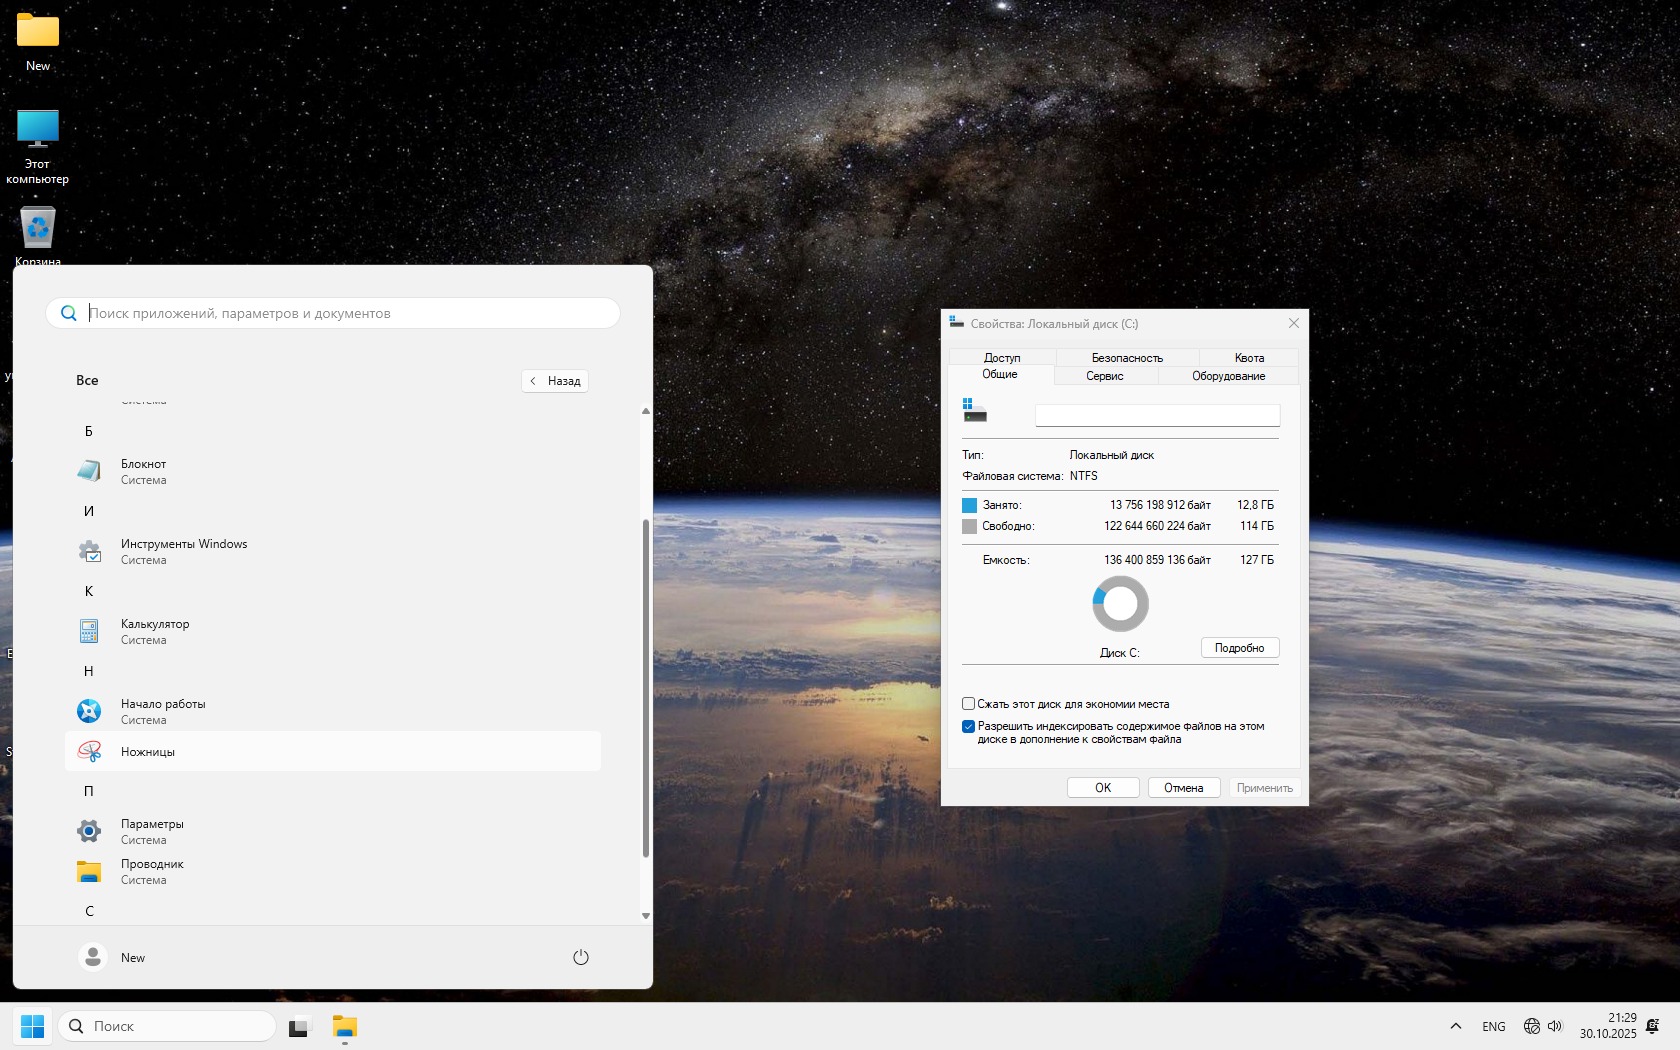Uncheck 'Разрешить индексировать' checkbox
Screen dimensions: 1680x1050
pyautogui.click(x=968, y=727)
